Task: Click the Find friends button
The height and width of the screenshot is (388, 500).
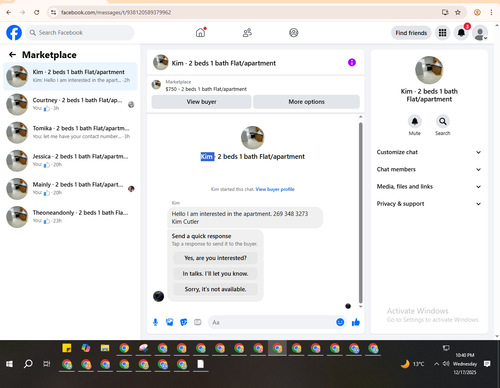Action: pos(411,33)
